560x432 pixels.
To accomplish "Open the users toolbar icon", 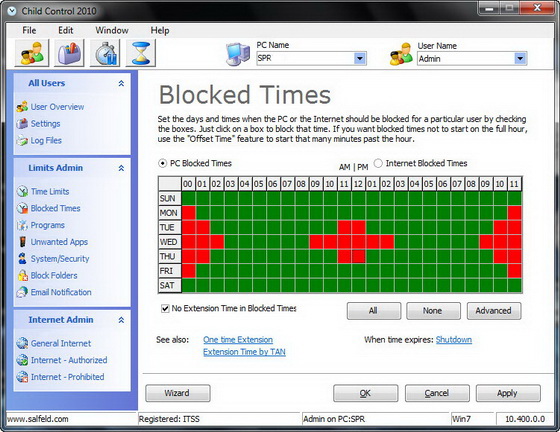I will (x=32, y=53).
